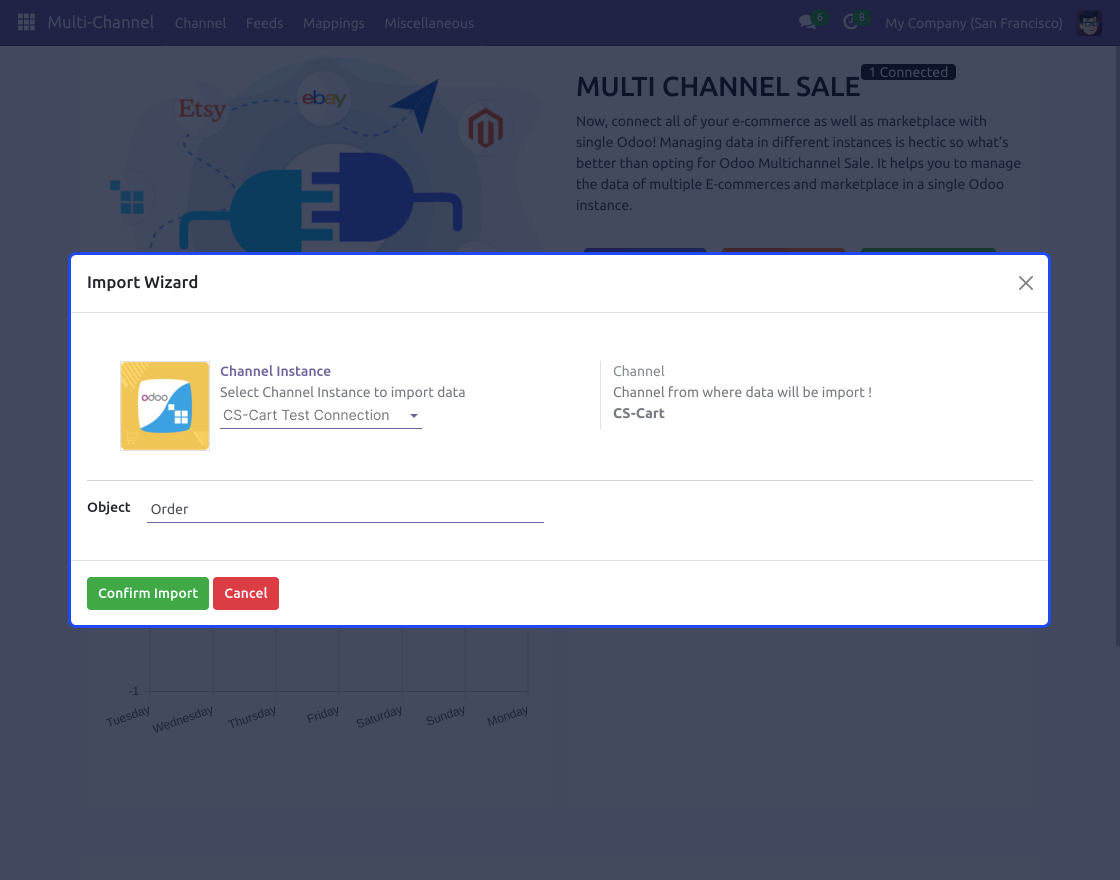Screen dimensions: 1120x880
Task: Open the Miscellaneous menu
Action: tap(429, 23)
